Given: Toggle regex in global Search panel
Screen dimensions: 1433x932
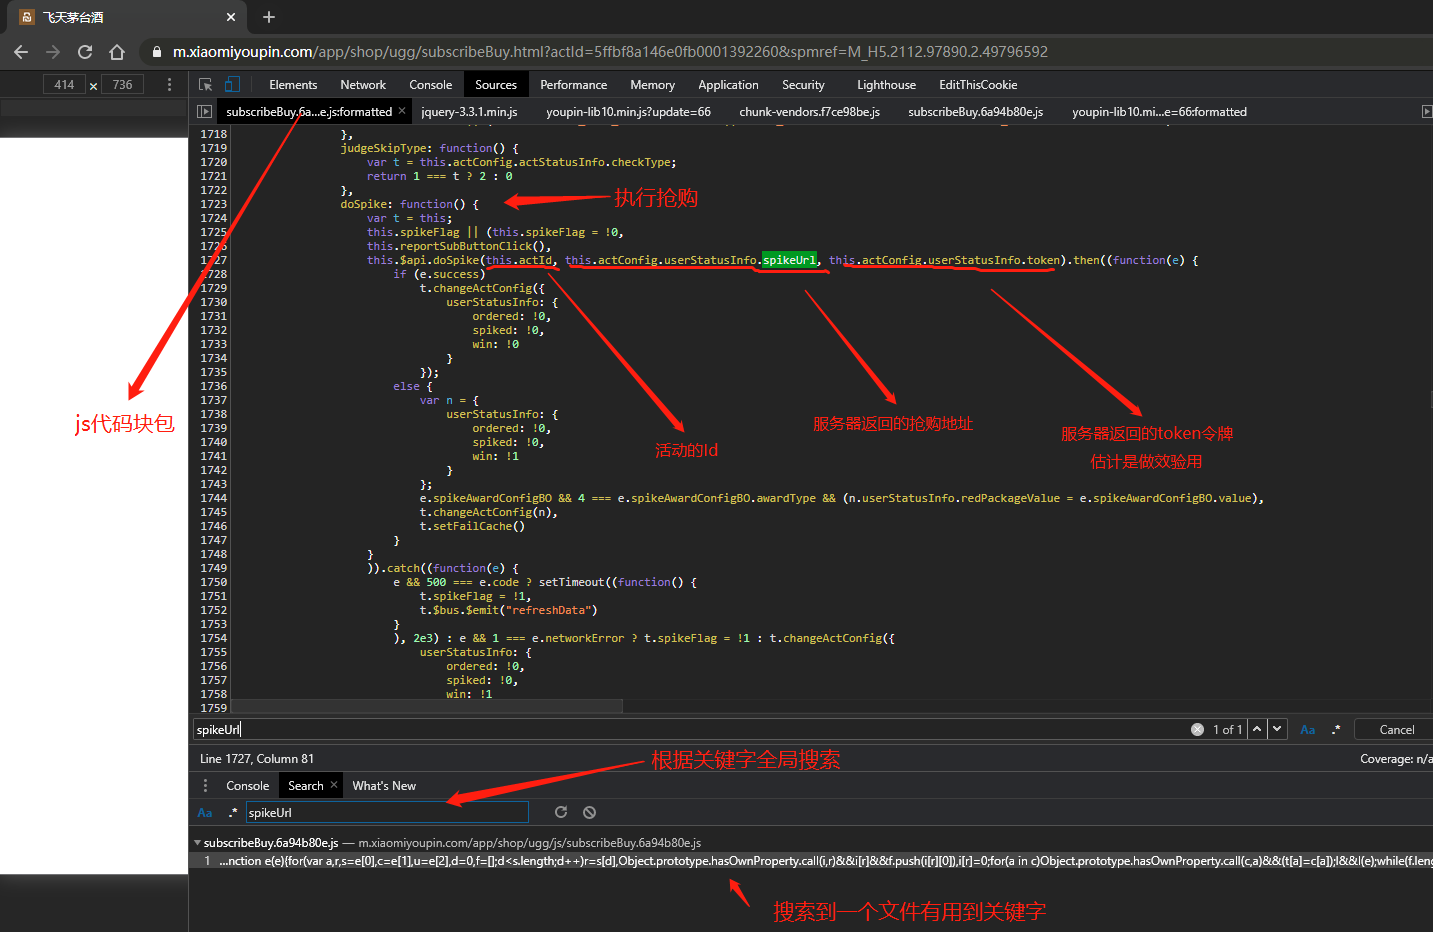Looking at the screenshot, I should click(x=233, y=813).
